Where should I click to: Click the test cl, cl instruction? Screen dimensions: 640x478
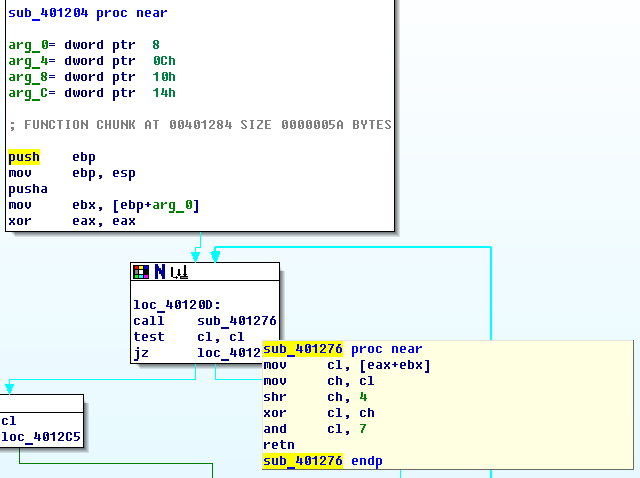tap(189, 337)
